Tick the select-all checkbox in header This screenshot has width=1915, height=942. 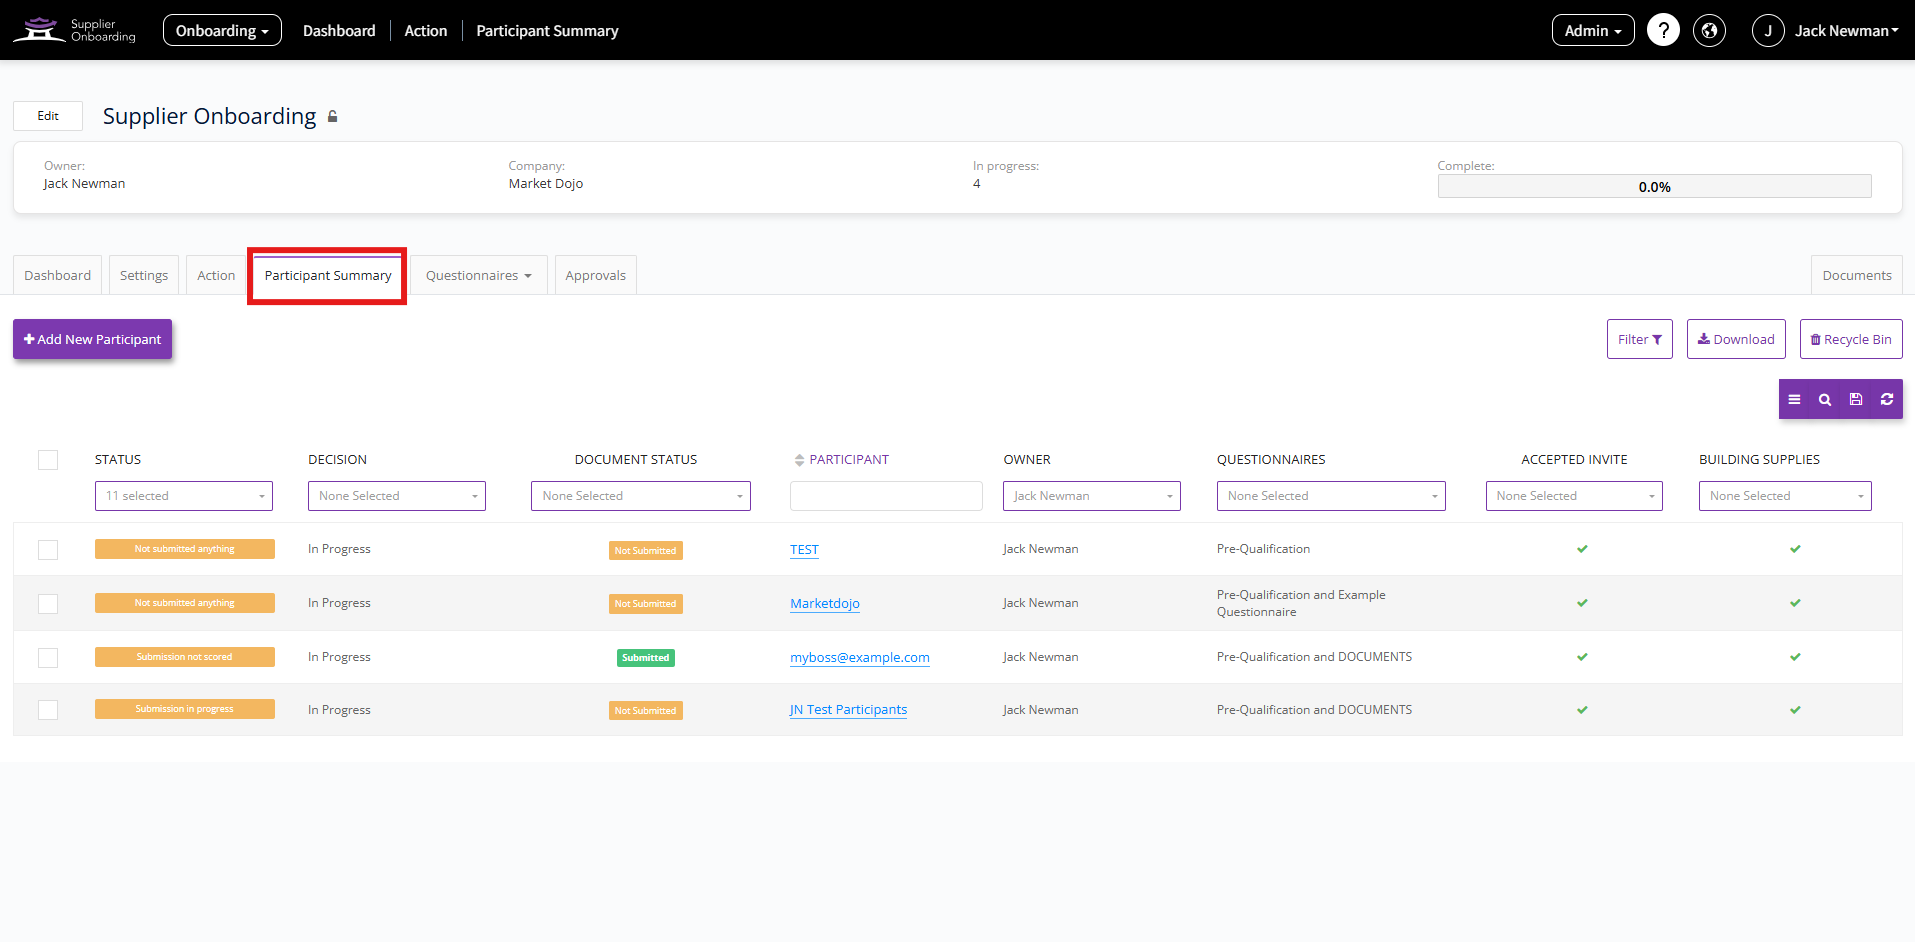coord(48,460)
